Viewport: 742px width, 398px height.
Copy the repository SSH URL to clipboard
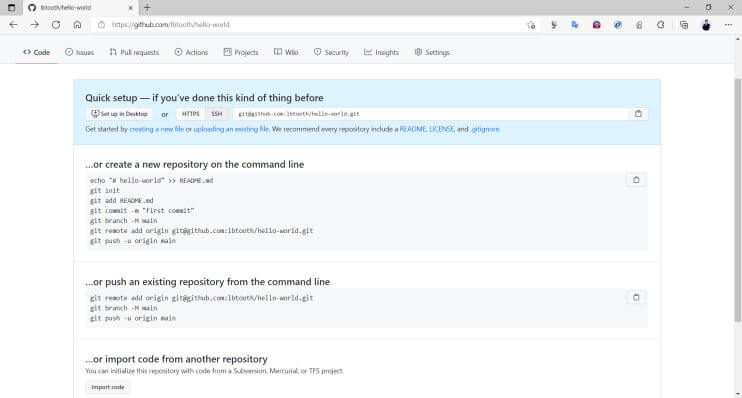pyautogui.click(x=638, y=114)
